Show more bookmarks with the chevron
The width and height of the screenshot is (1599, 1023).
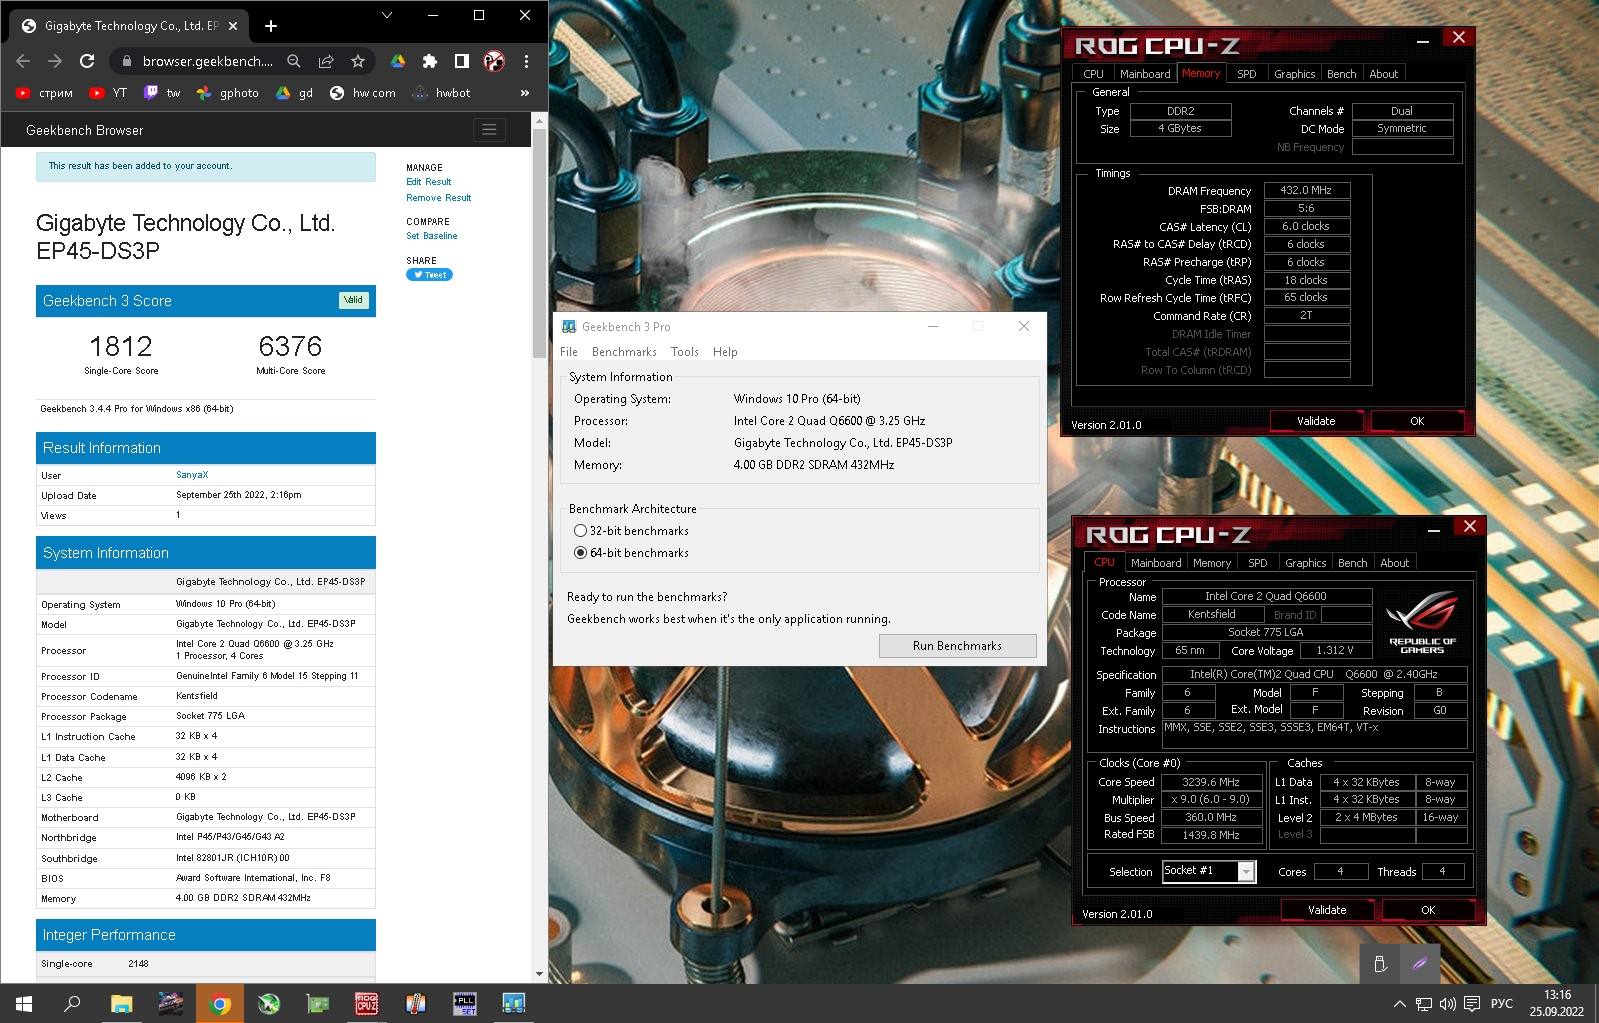tap(525, 93)
